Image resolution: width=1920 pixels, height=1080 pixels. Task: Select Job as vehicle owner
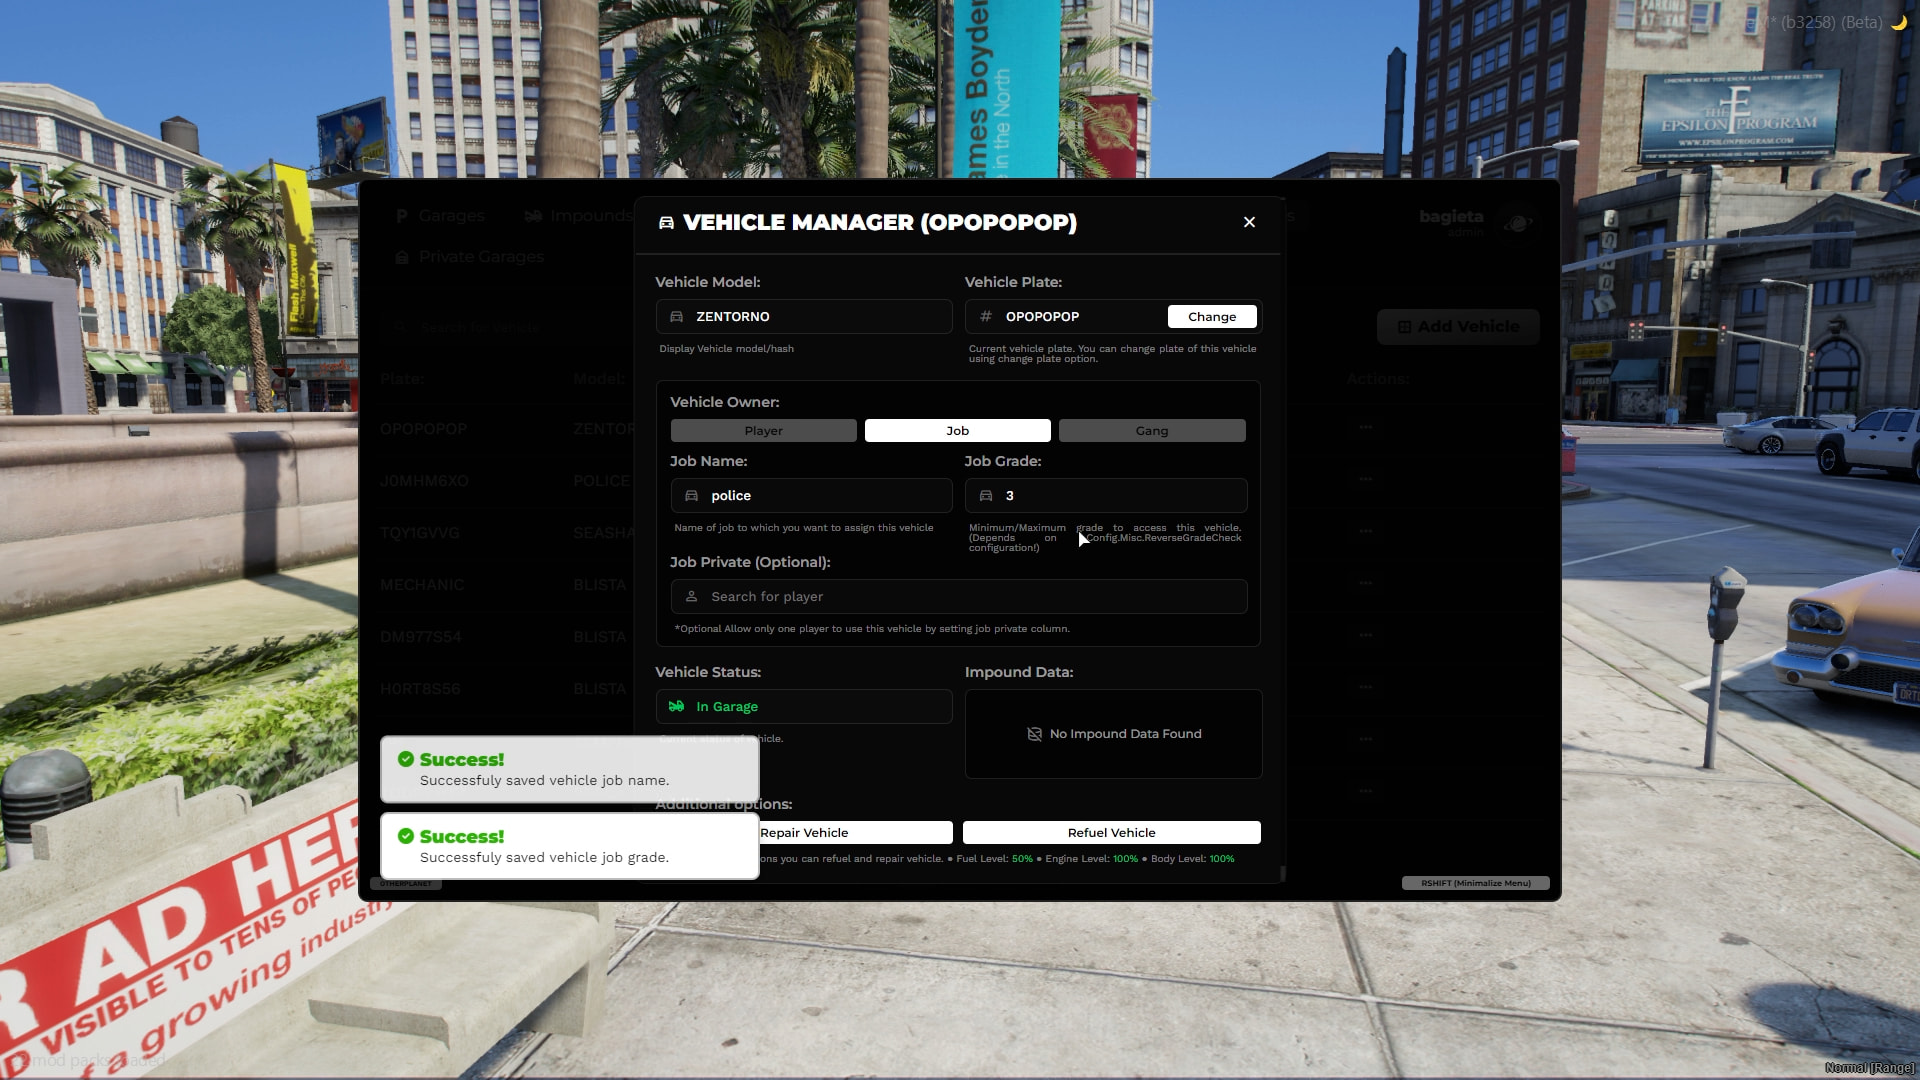[958, 431]
